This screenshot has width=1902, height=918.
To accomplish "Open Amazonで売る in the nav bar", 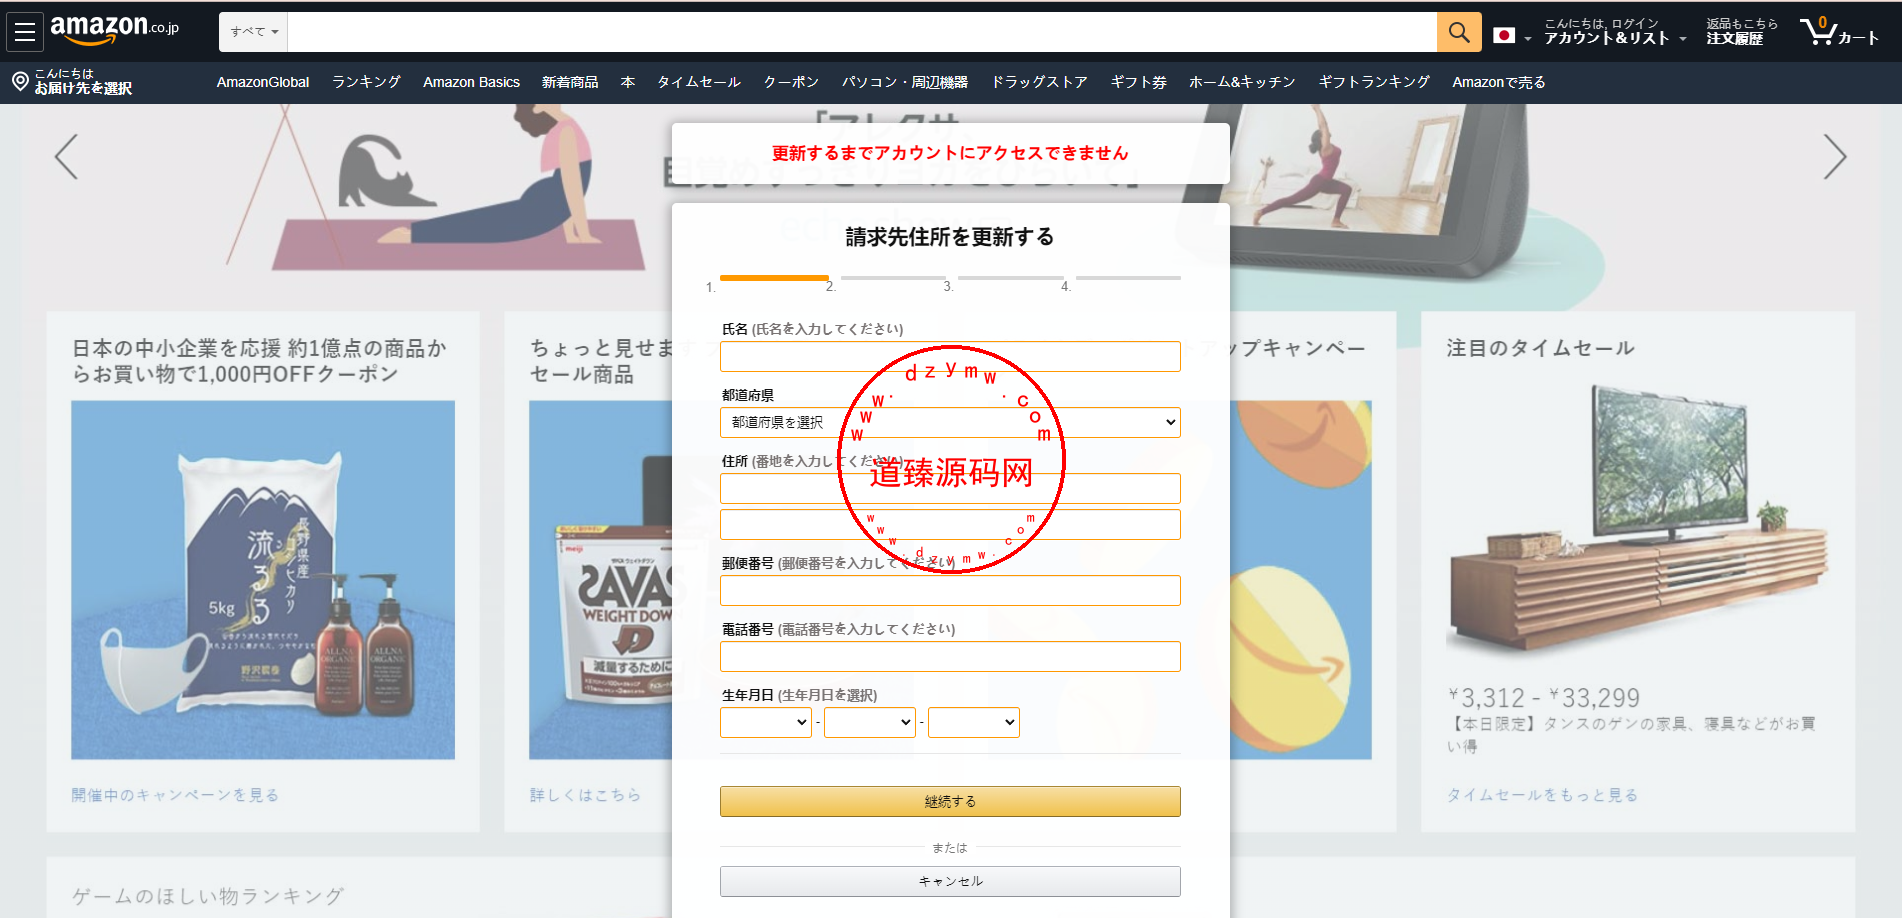I will (1499, 82).
